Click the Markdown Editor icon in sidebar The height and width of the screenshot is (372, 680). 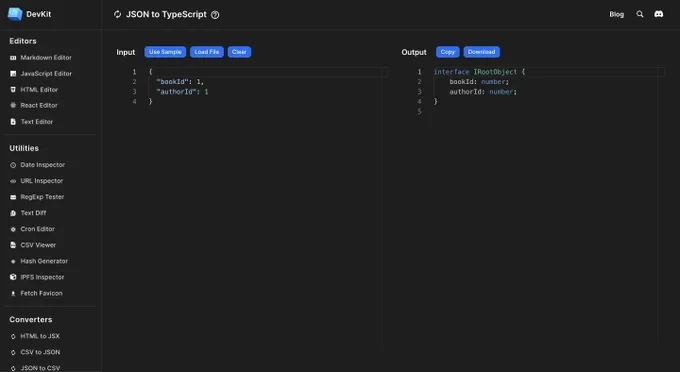coord(13,58)
